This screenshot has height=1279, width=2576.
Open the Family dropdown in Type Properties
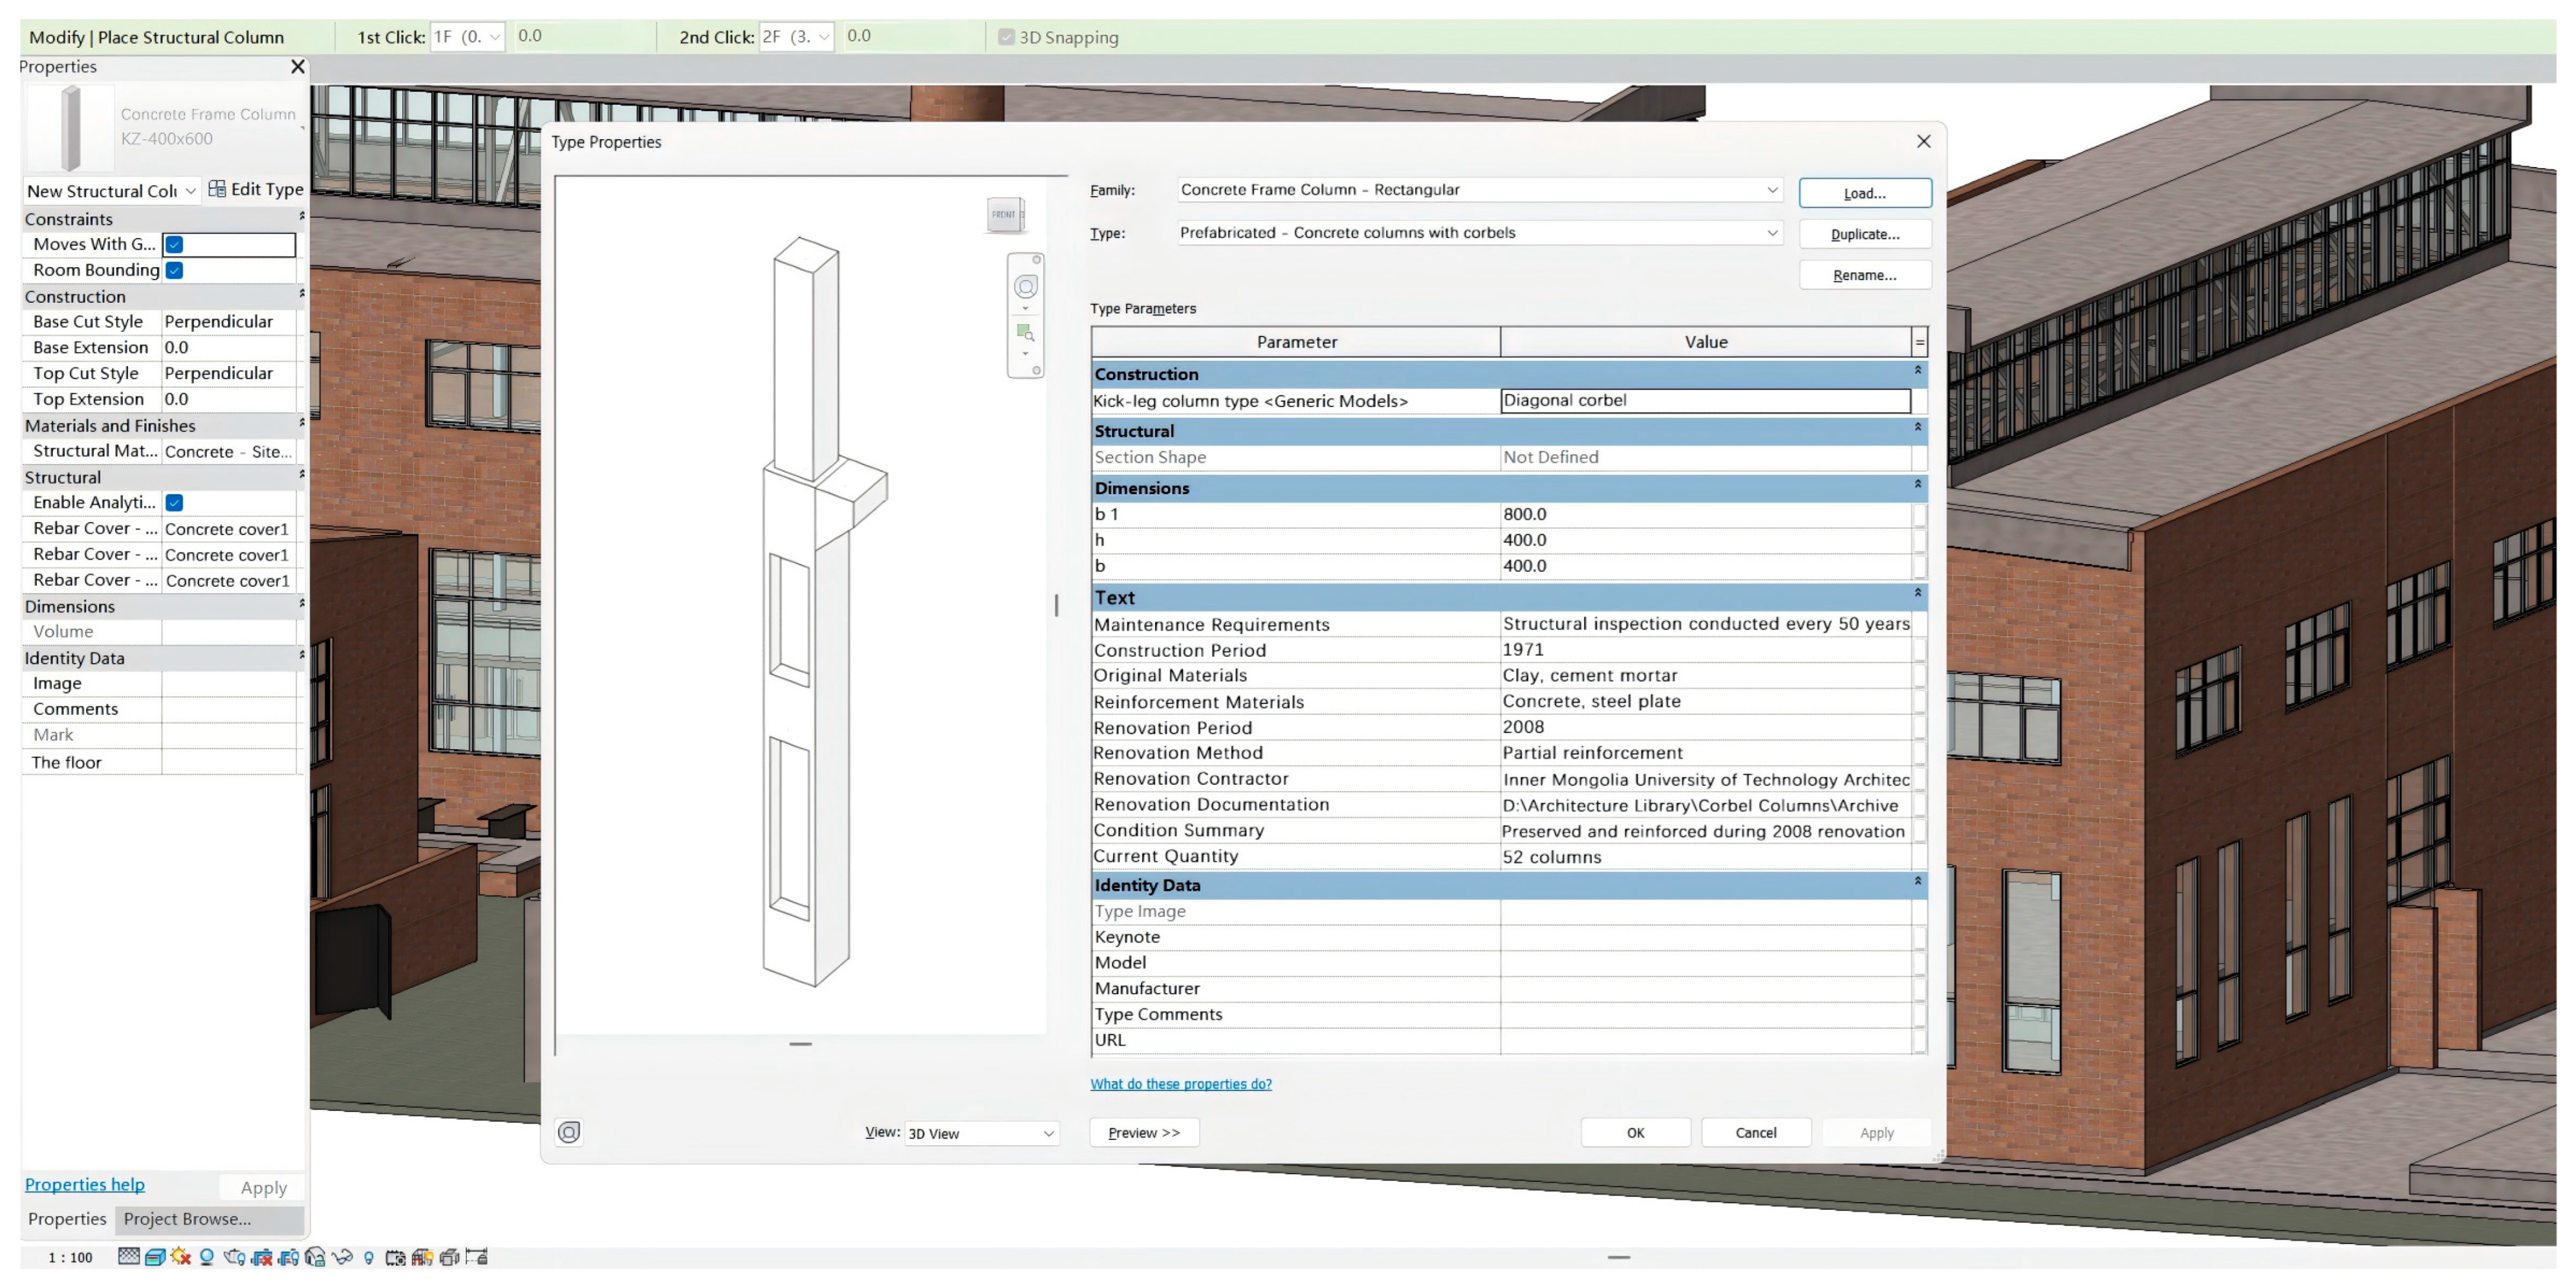[x=1771, y=190]
